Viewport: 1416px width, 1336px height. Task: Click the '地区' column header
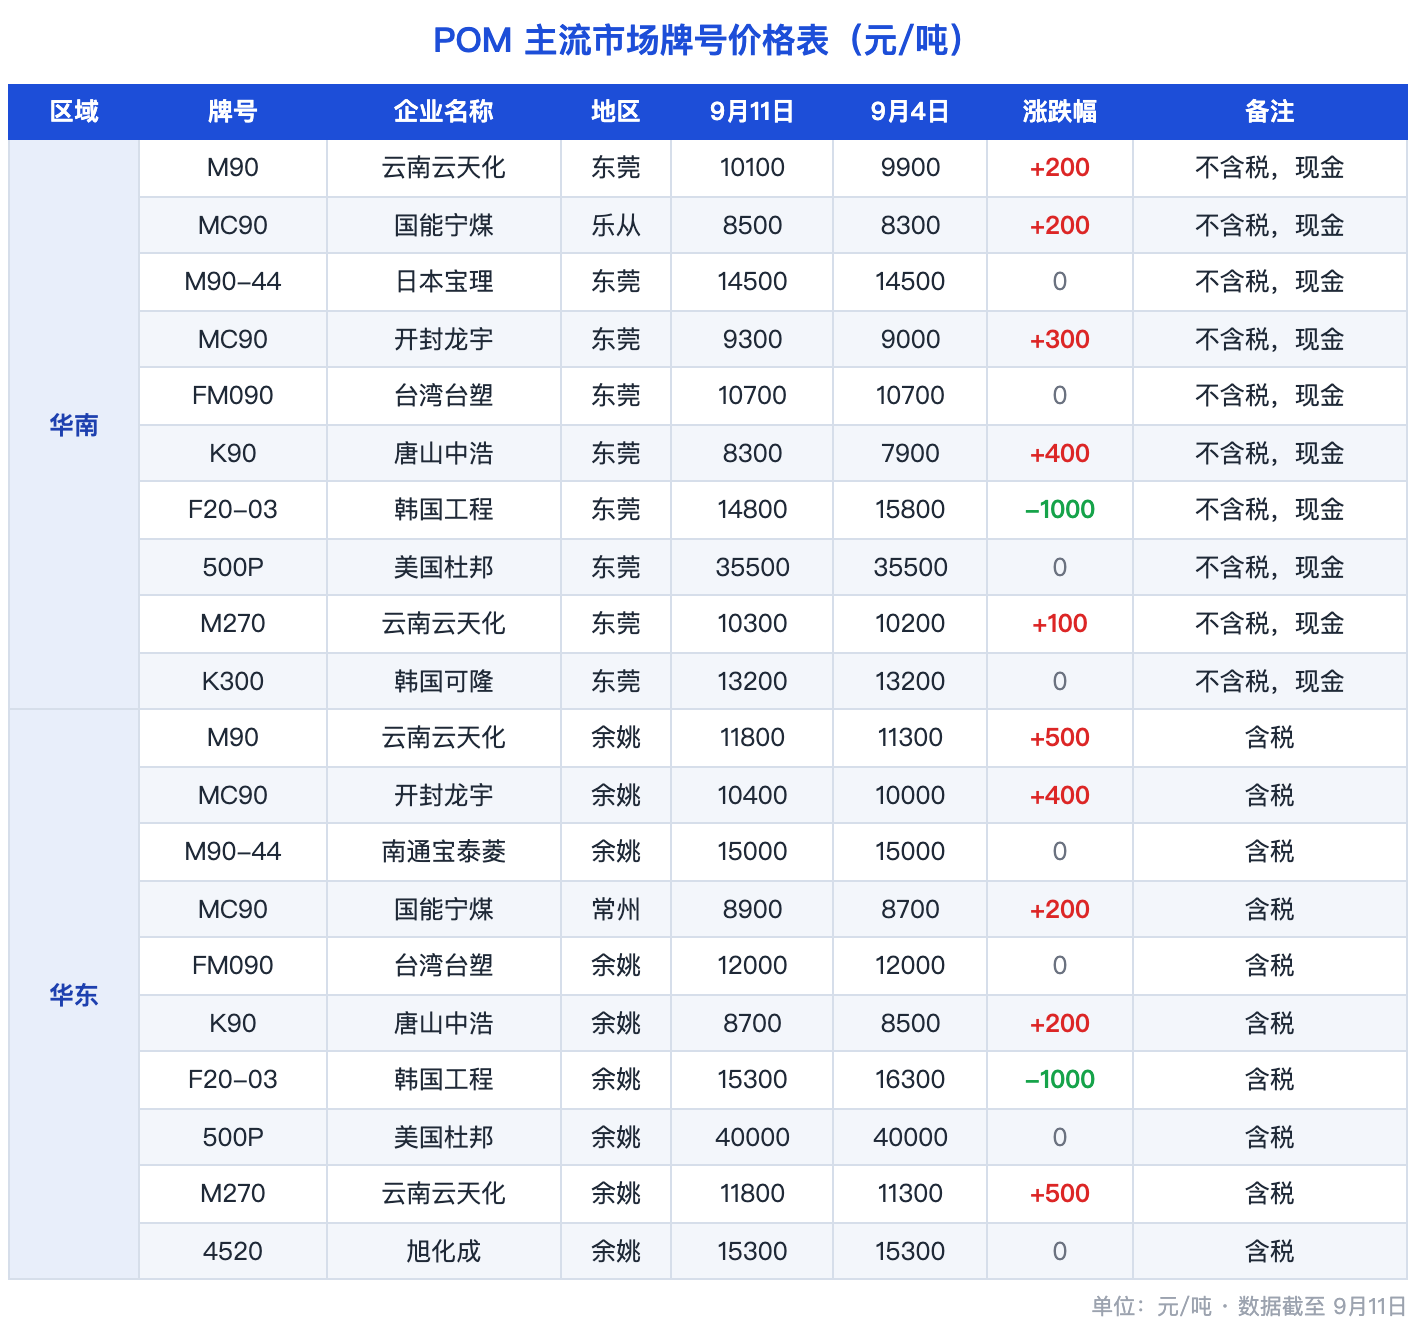[x=616, y=111]
